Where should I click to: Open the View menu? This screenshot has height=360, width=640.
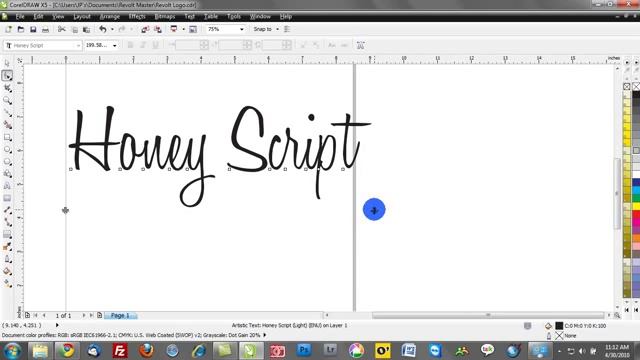coord(58,17)
